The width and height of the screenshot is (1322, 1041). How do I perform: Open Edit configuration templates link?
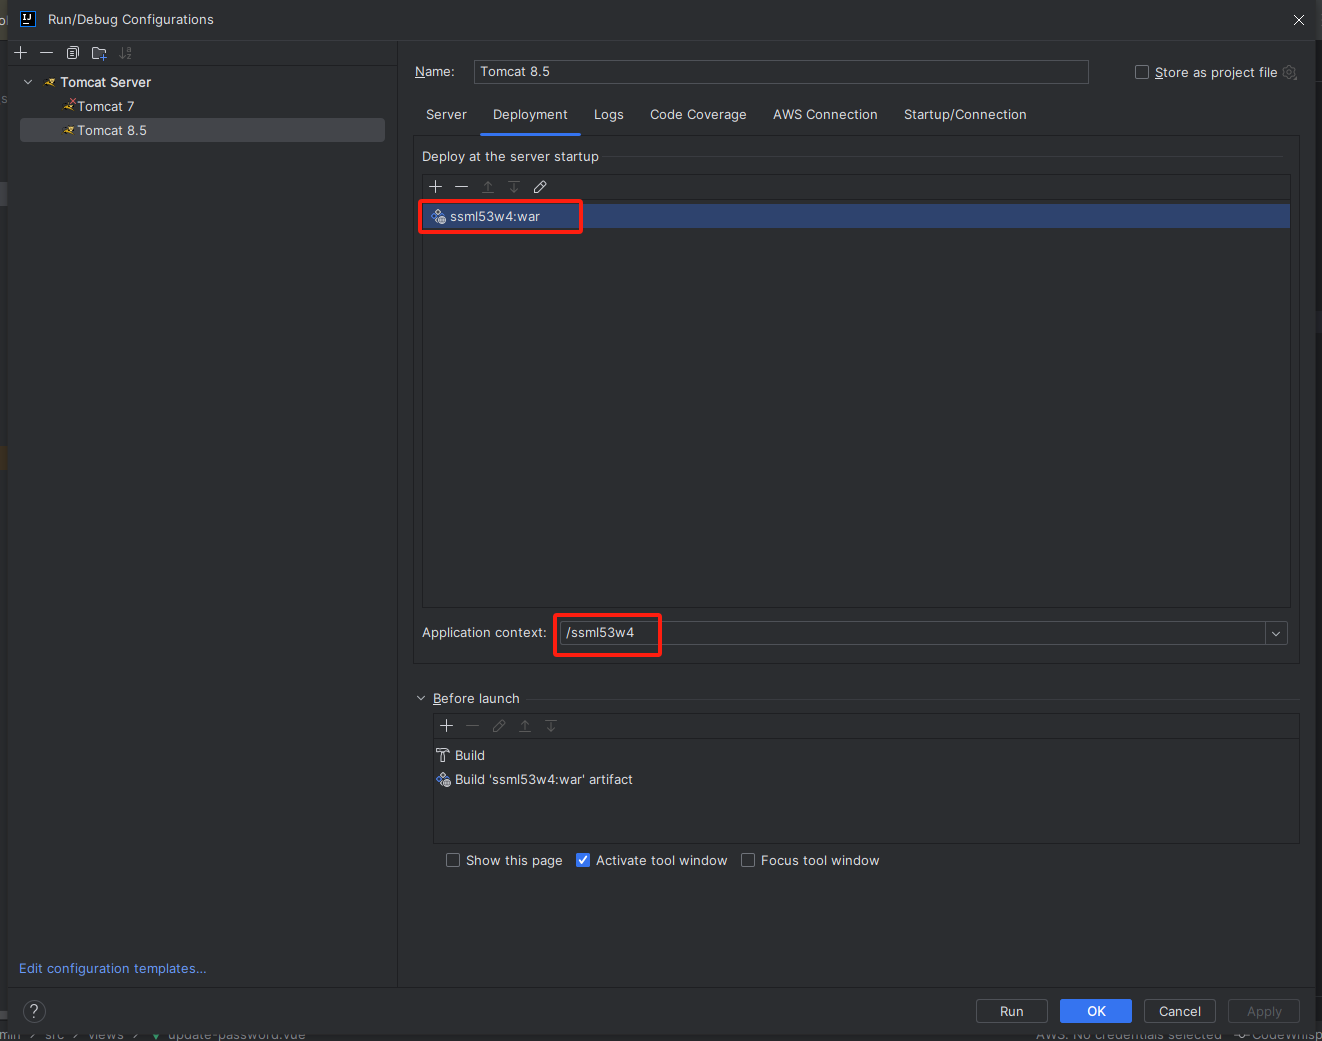[113, 968]
